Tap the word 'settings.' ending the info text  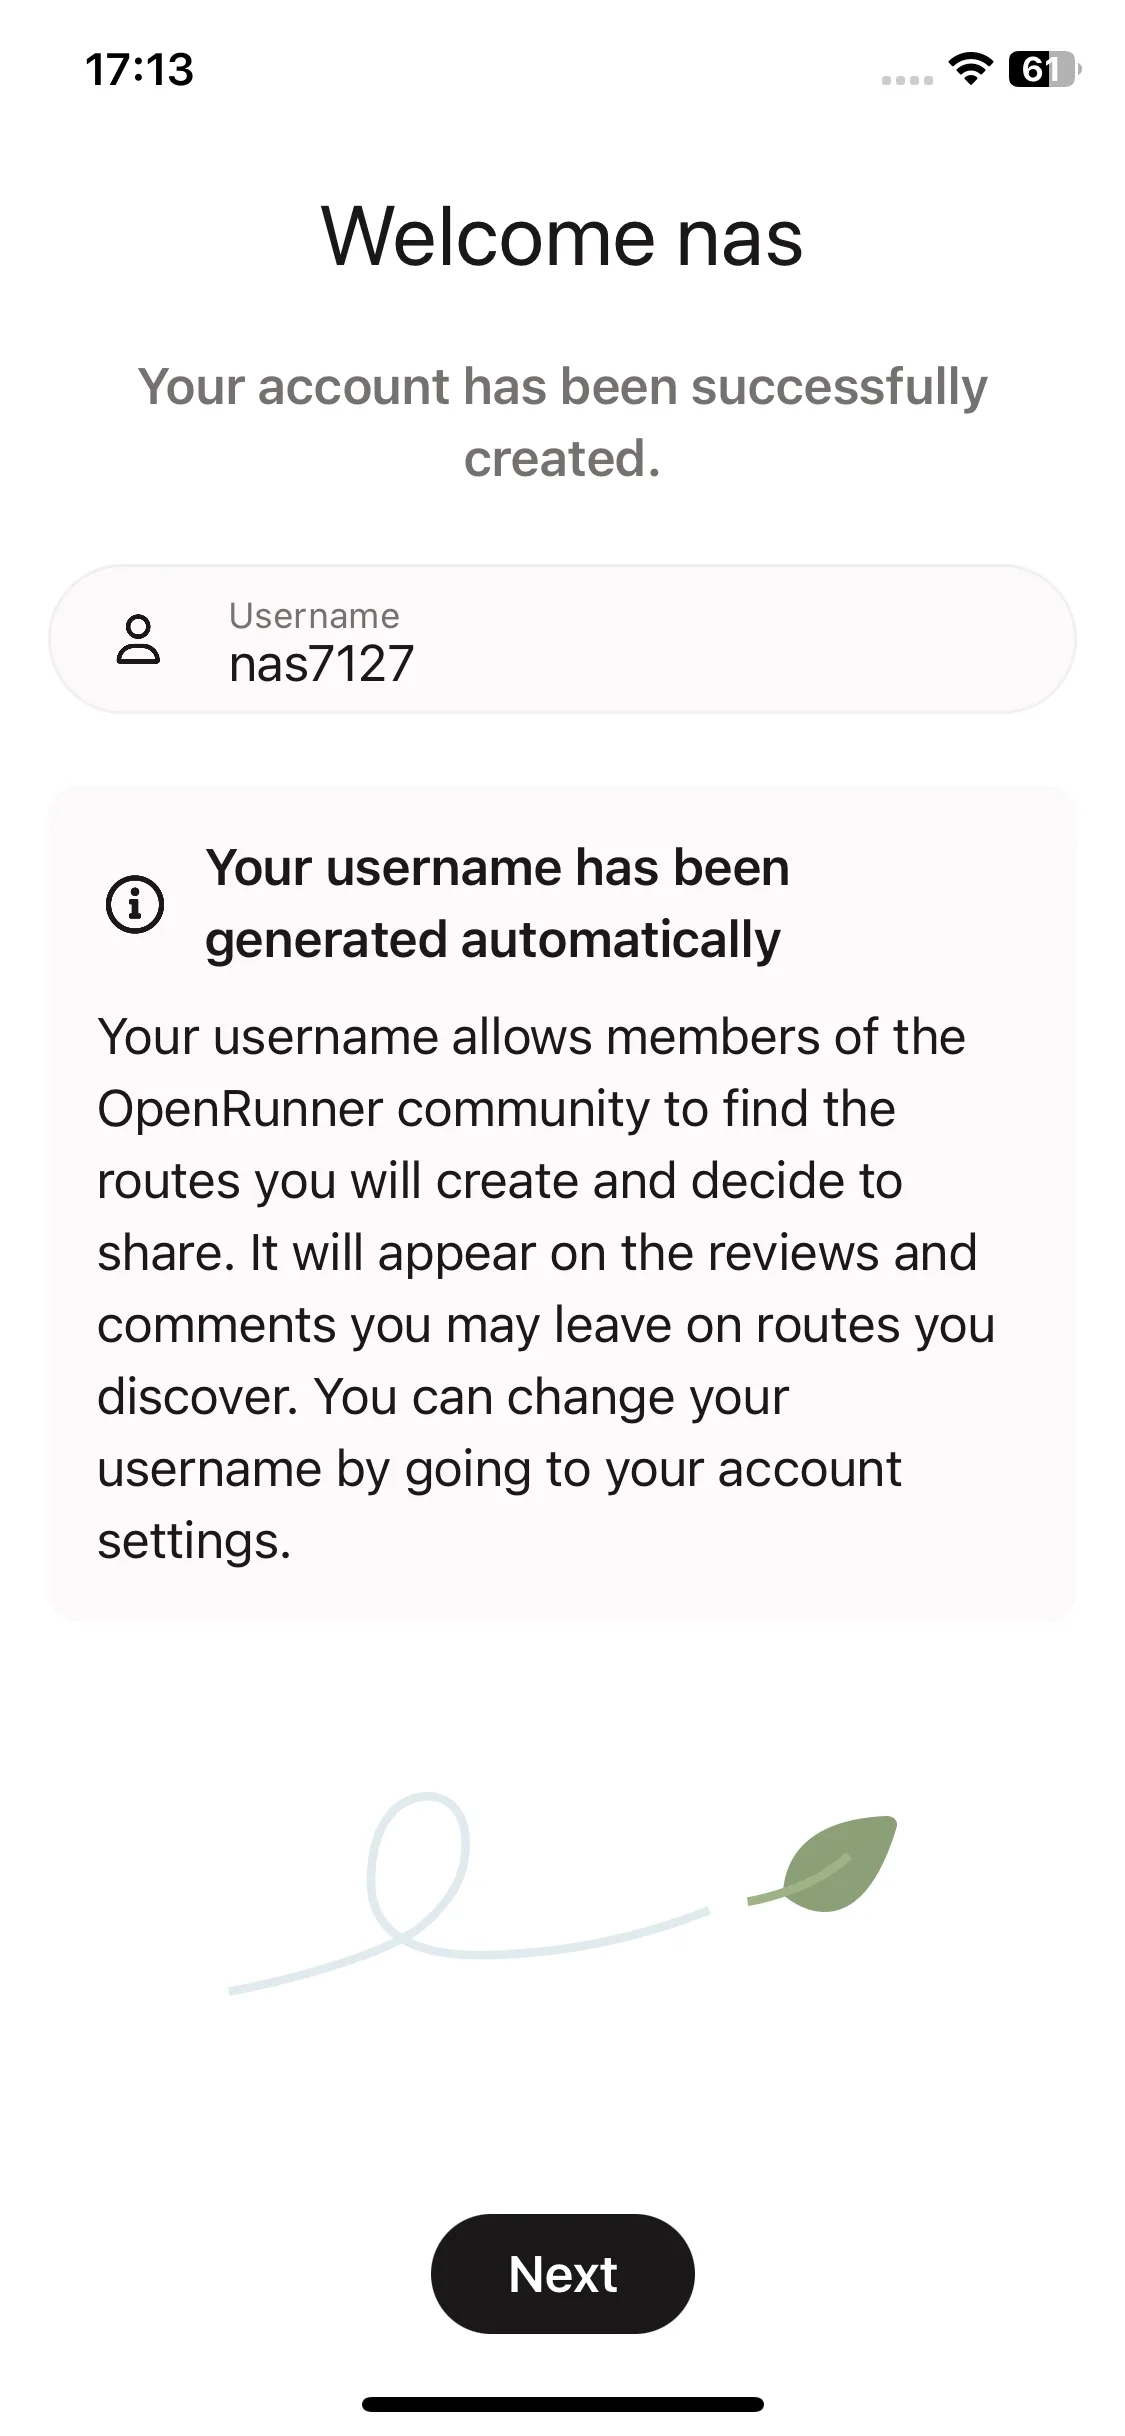tap(194, 1541)
